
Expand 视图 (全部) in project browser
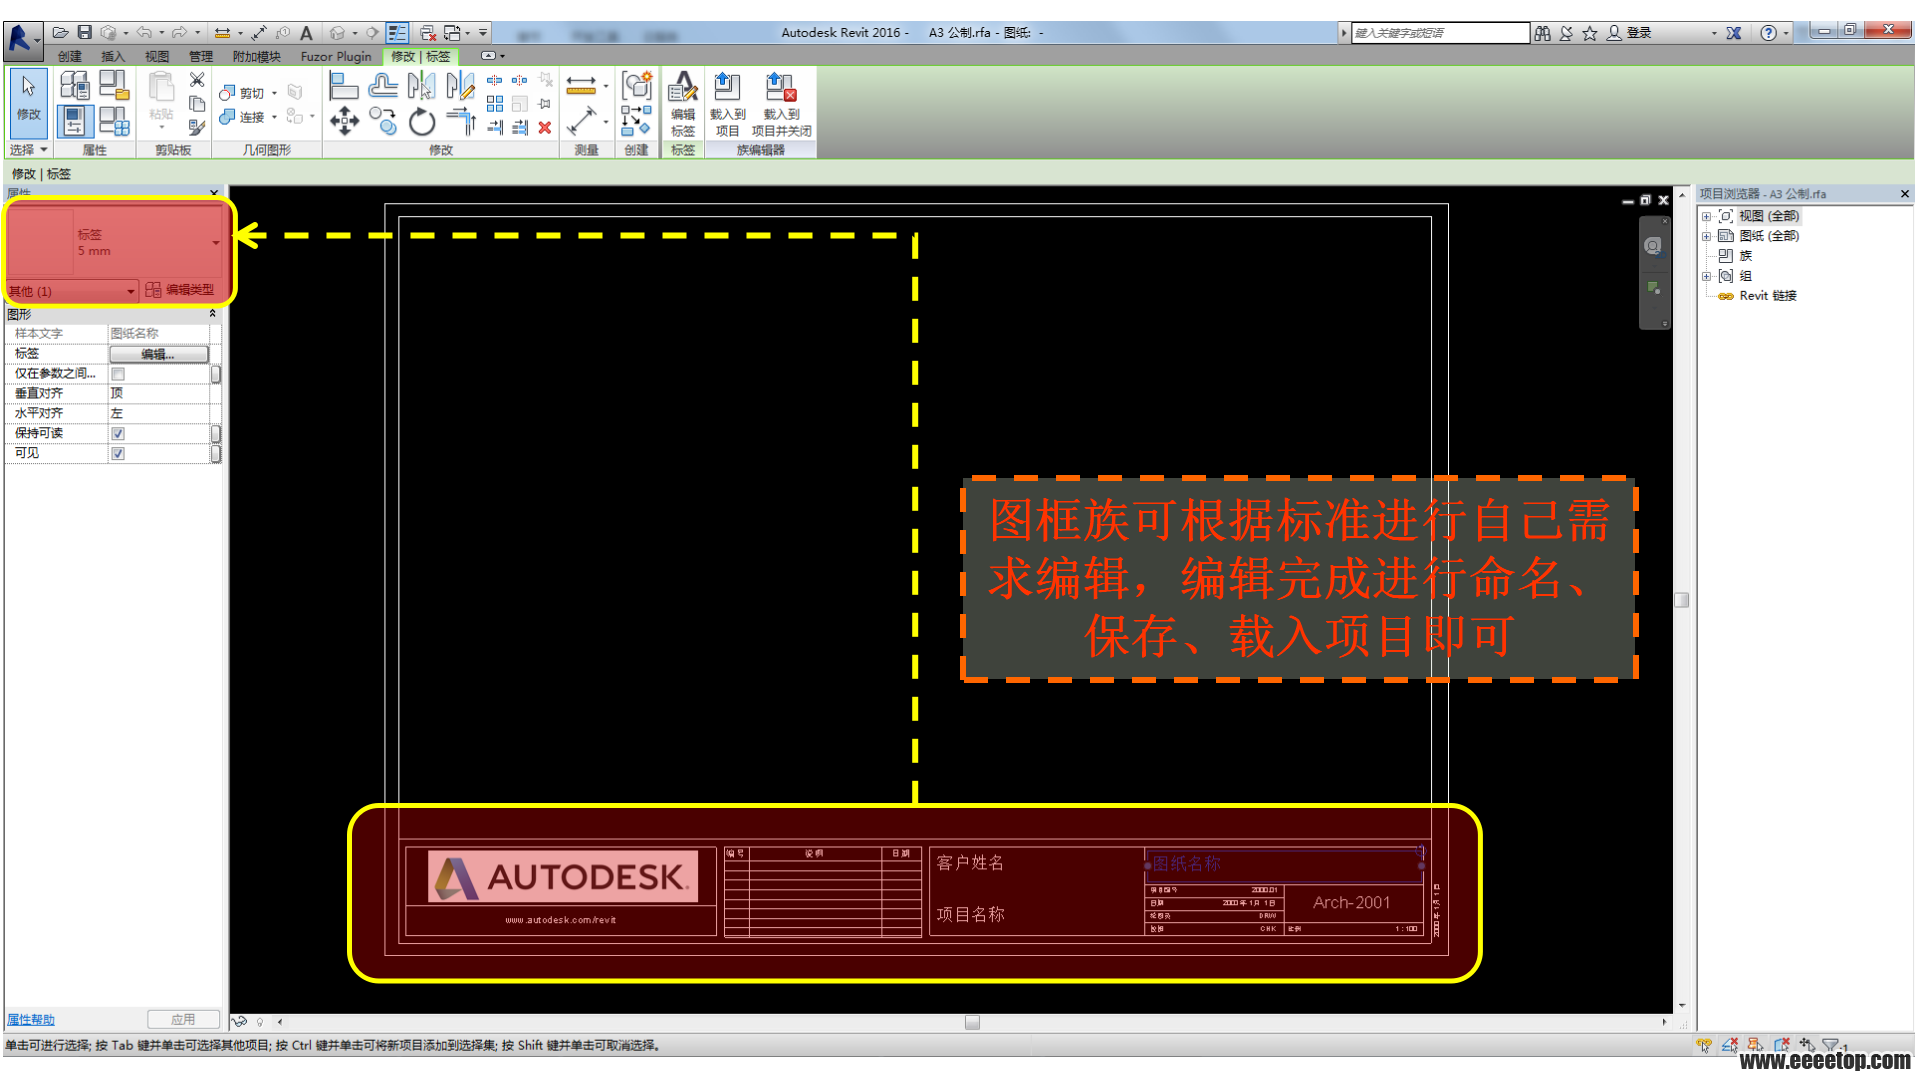[1707, 216]
